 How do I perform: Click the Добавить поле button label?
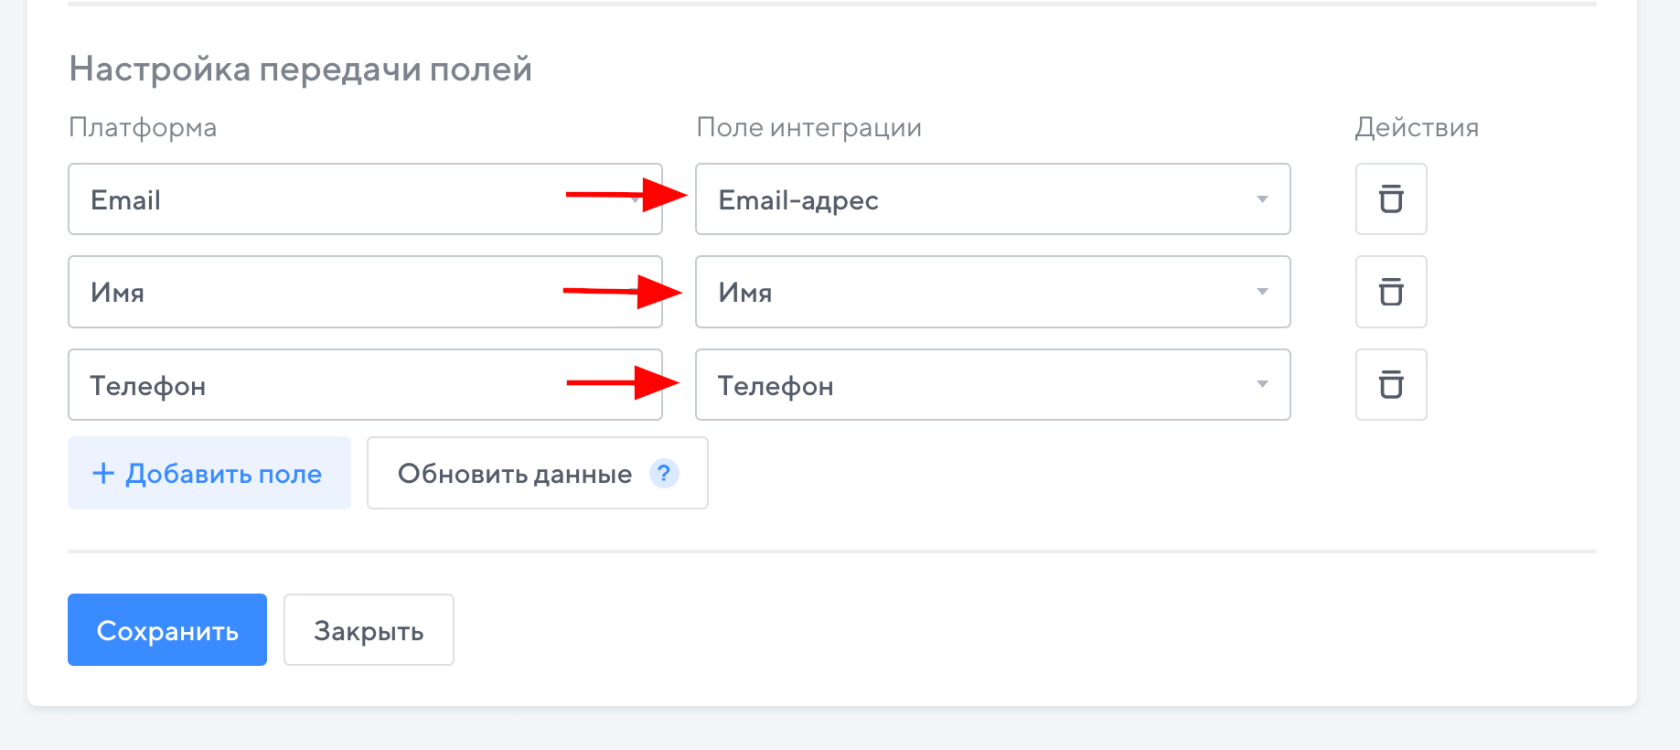point(223,474)
